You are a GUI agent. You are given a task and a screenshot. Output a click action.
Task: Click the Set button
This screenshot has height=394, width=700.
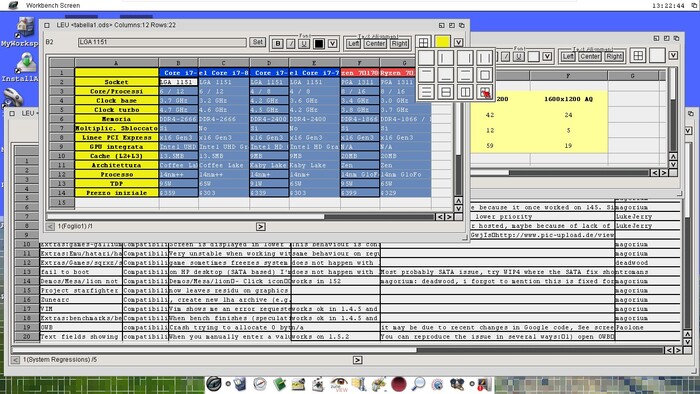pos(258,42)
